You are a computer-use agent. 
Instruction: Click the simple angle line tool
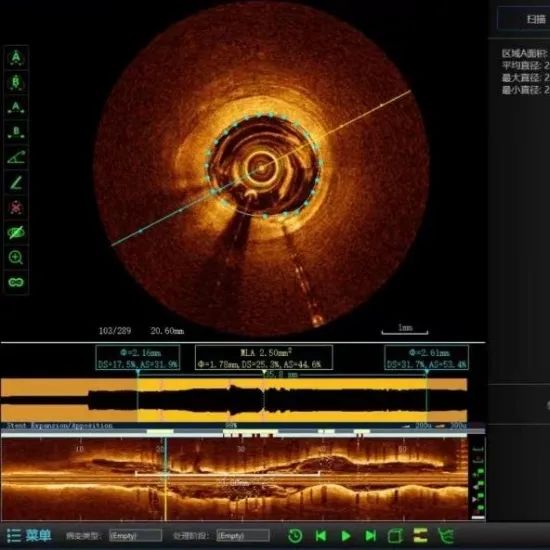16,182
